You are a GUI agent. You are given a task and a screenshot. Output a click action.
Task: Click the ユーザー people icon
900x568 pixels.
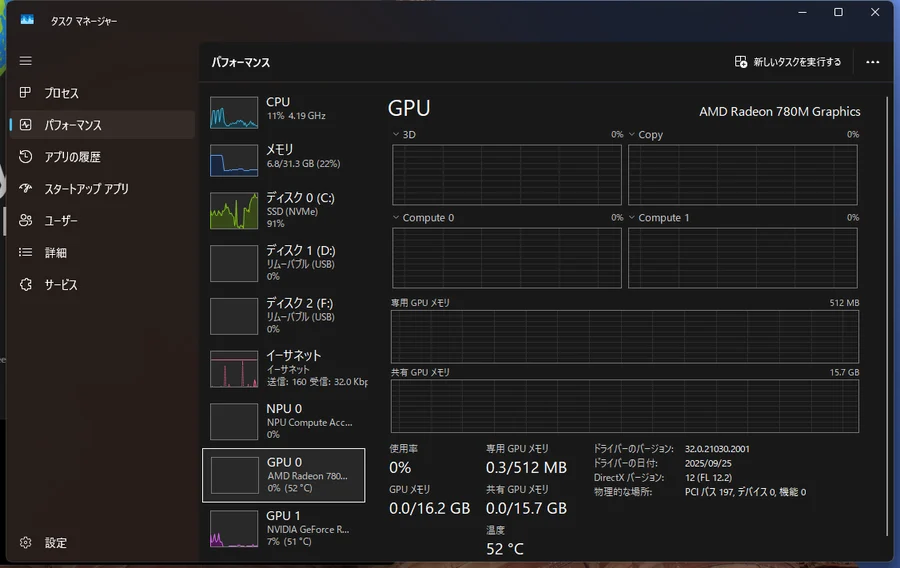[25, 220]
